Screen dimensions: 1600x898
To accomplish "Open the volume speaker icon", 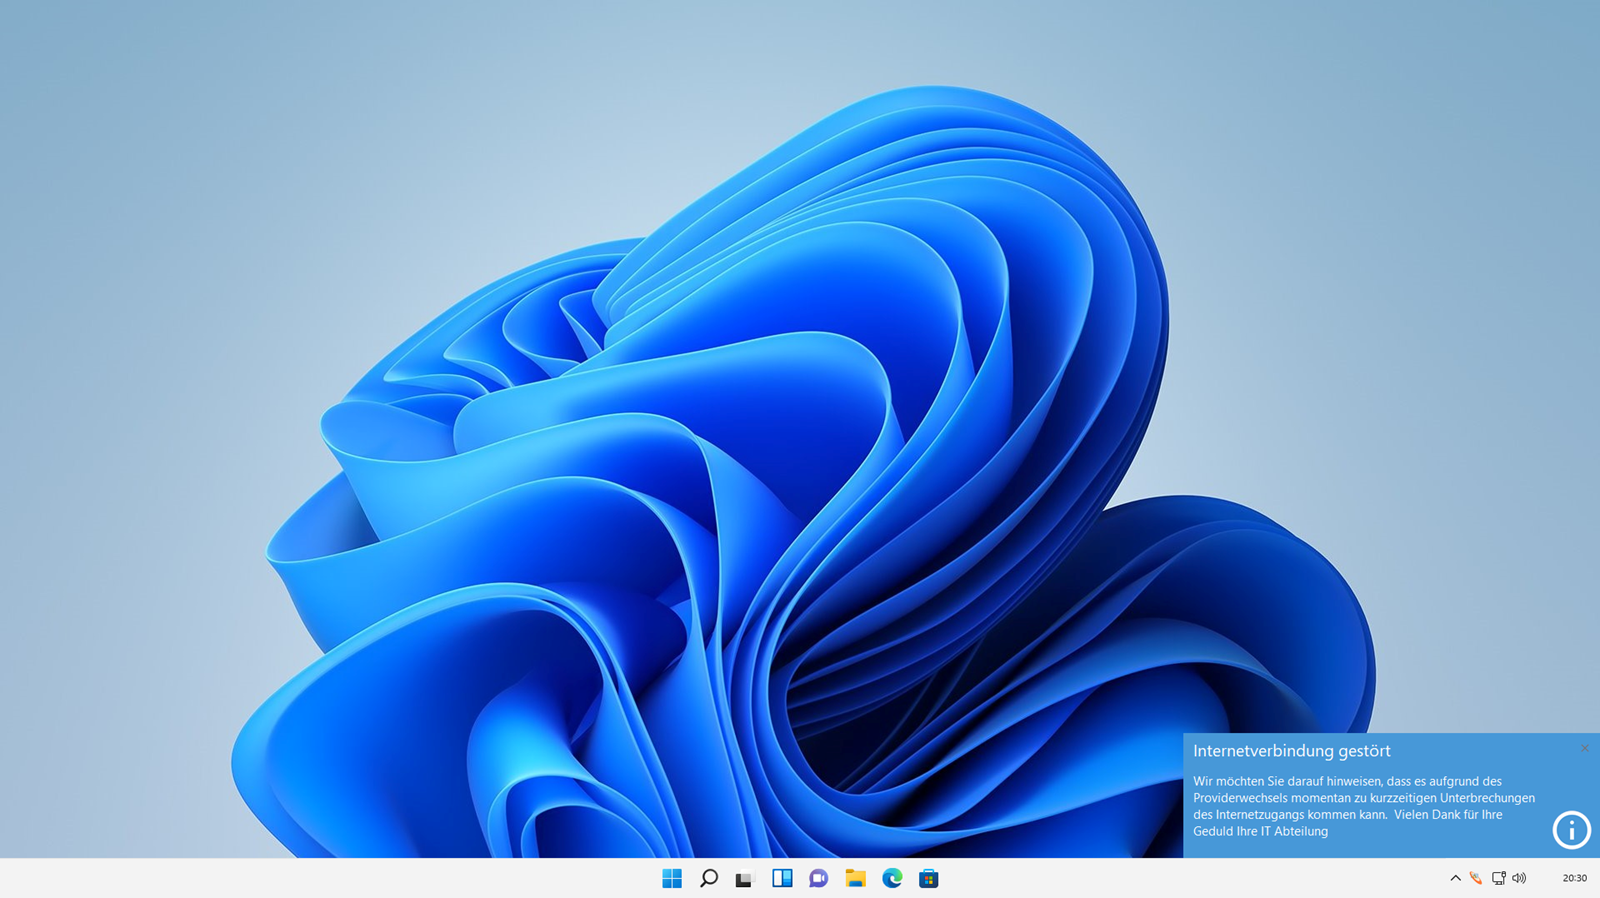I will point(1519,878).
